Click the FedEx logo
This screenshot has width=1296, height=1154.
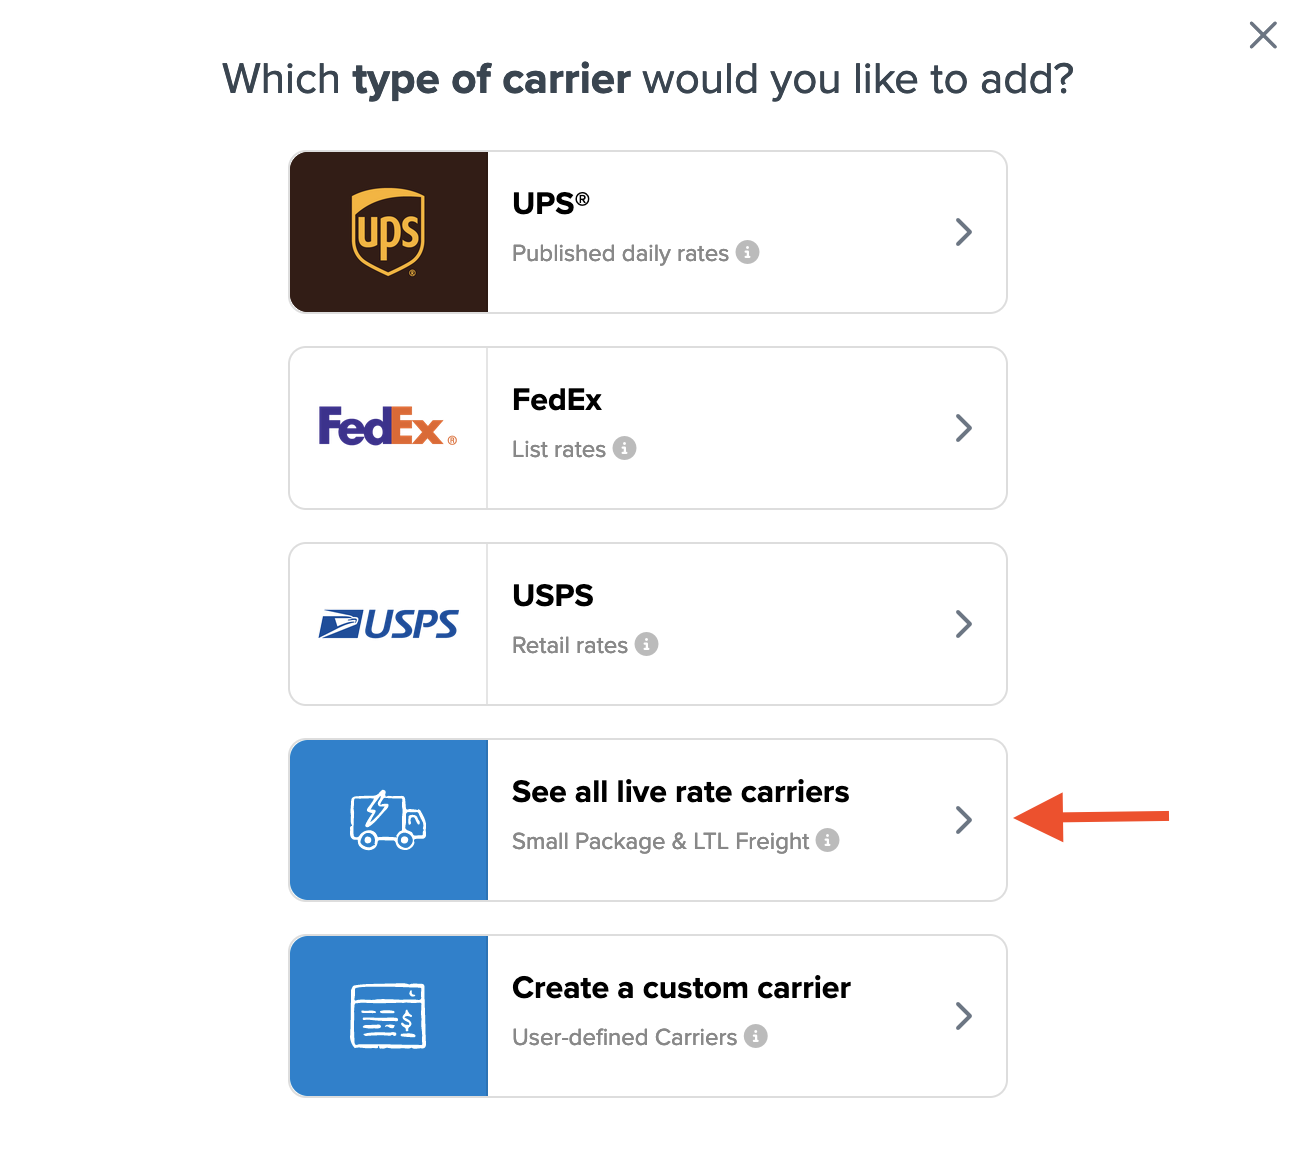click(x=388, y=427)
